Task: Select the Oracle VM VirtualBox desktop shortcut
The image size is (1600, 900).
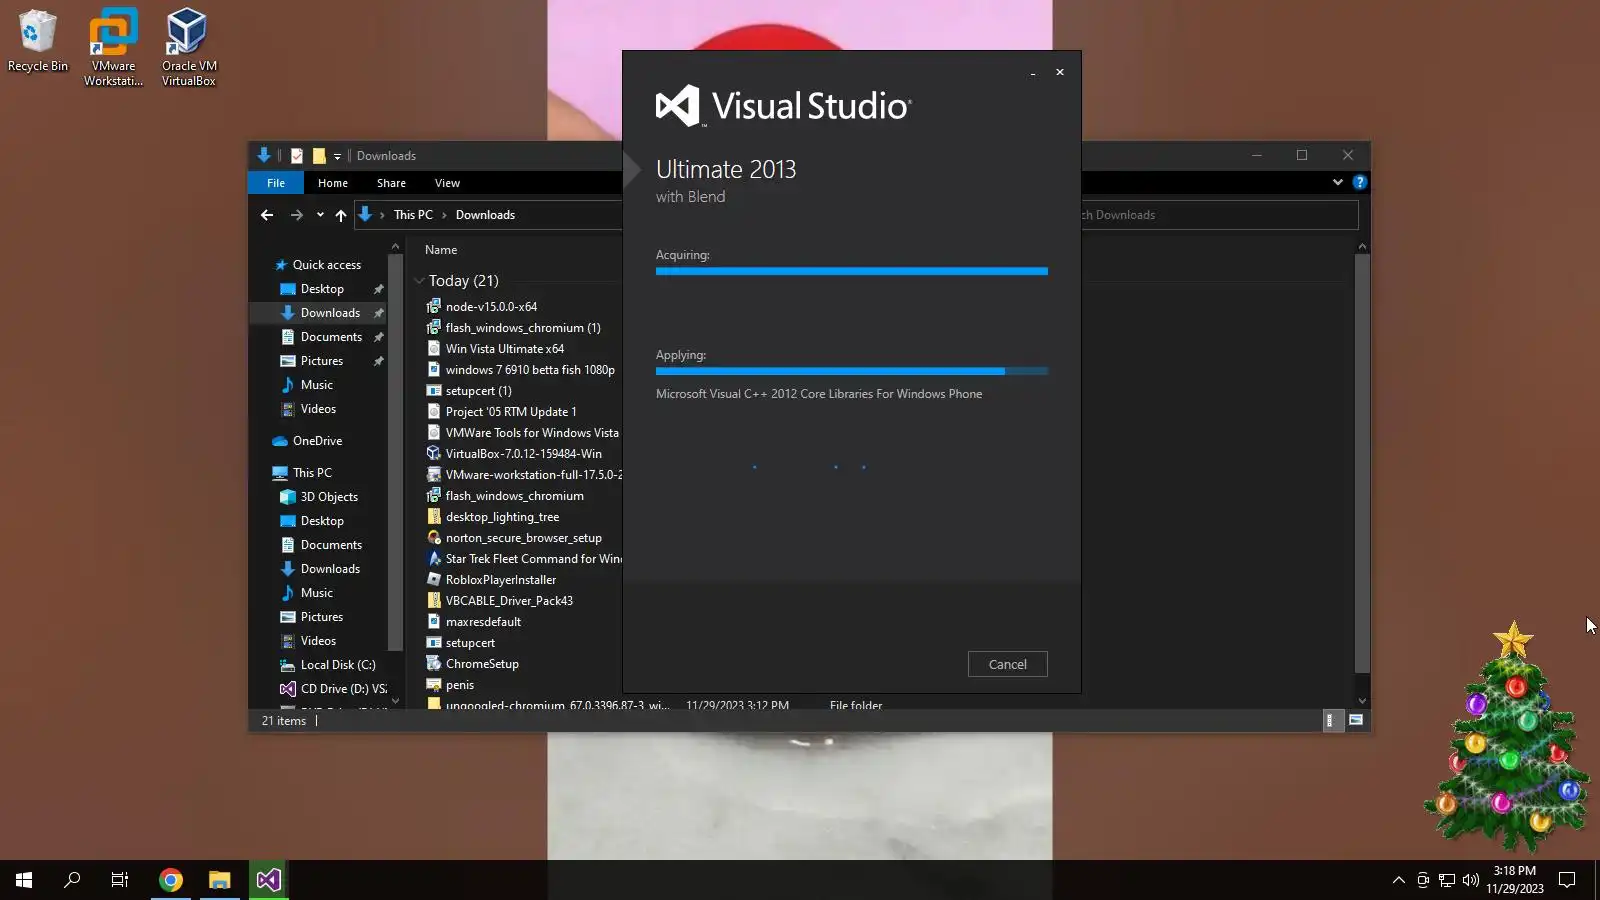Action: pos(188,47)
